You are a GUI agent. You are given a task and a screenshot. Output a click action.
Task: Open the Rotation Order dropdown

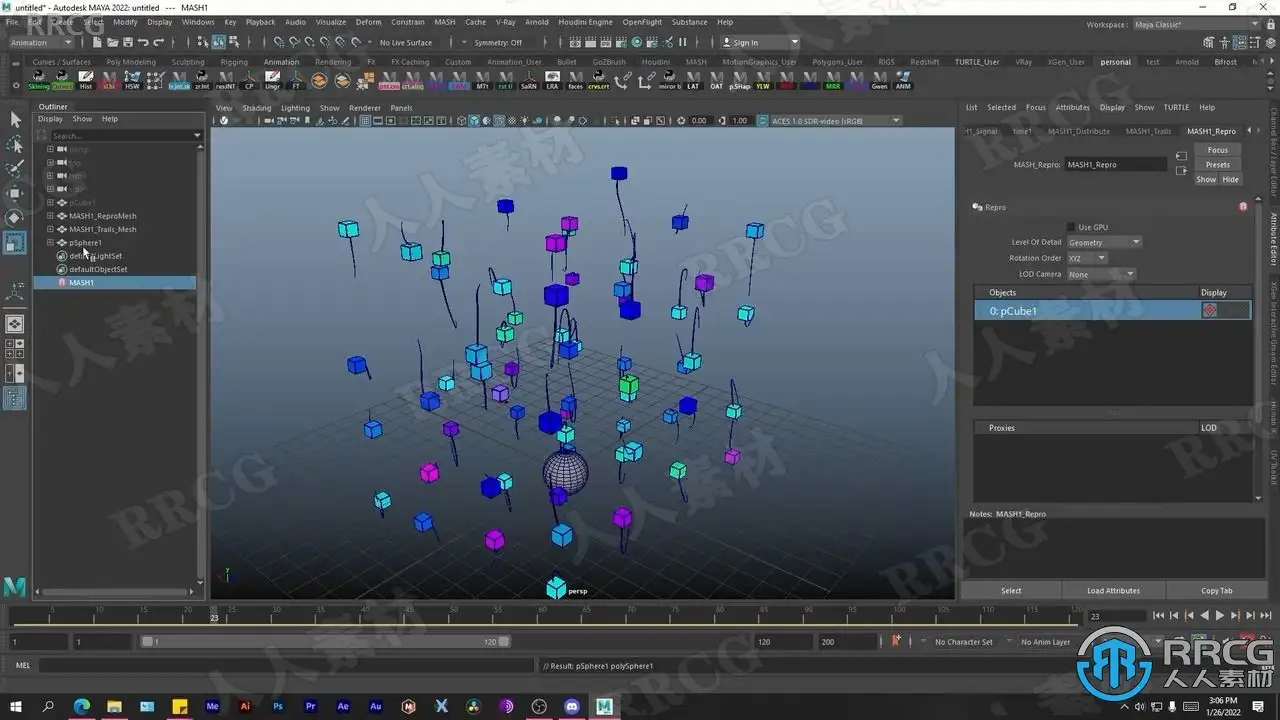coord(1087,258)
